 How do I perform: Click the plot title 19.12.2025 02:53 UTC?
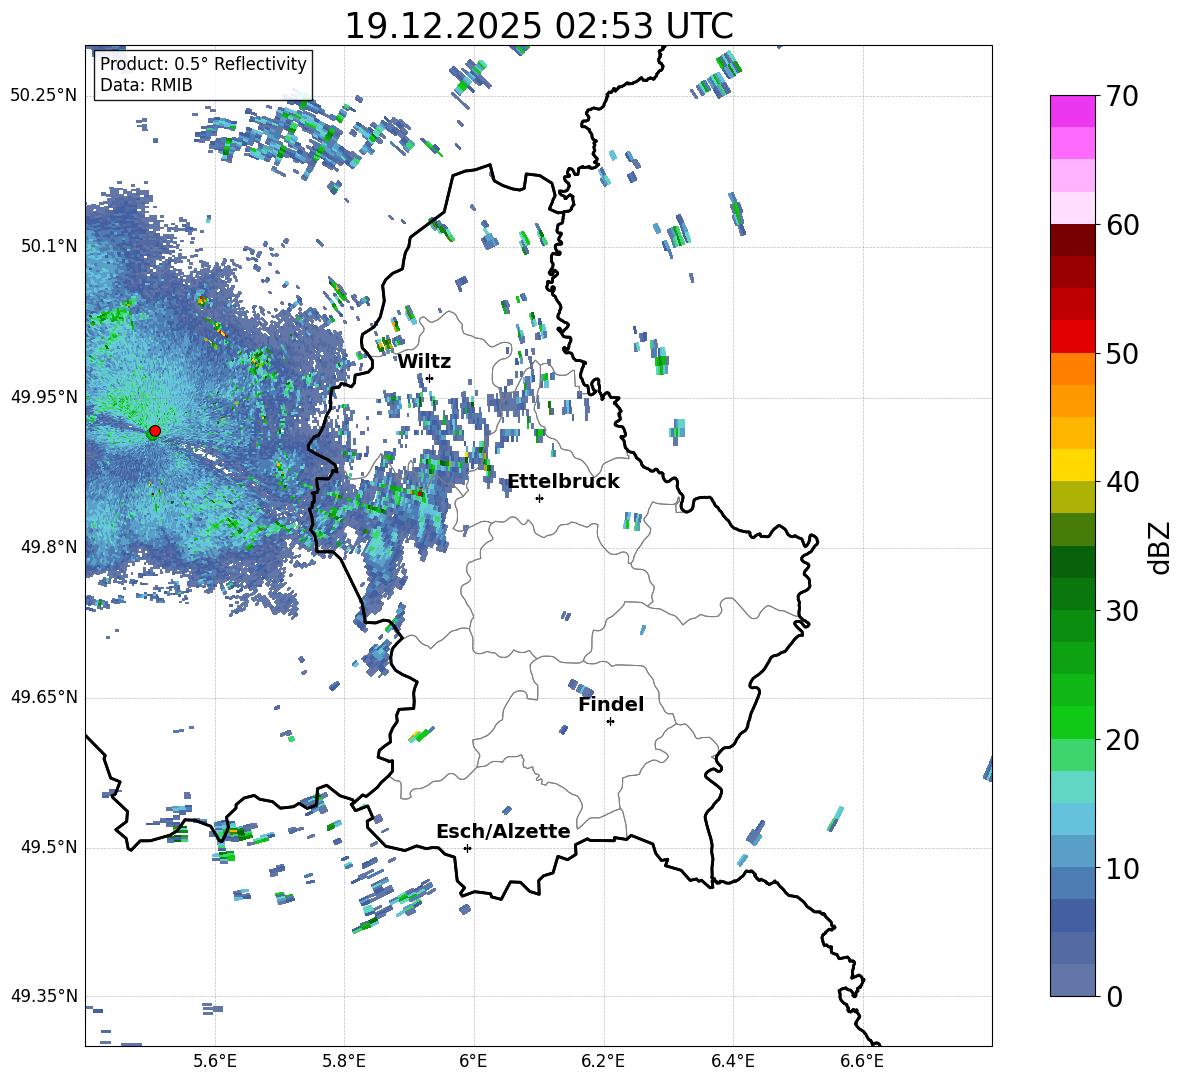pyautogui.click(x=539, y=26)
